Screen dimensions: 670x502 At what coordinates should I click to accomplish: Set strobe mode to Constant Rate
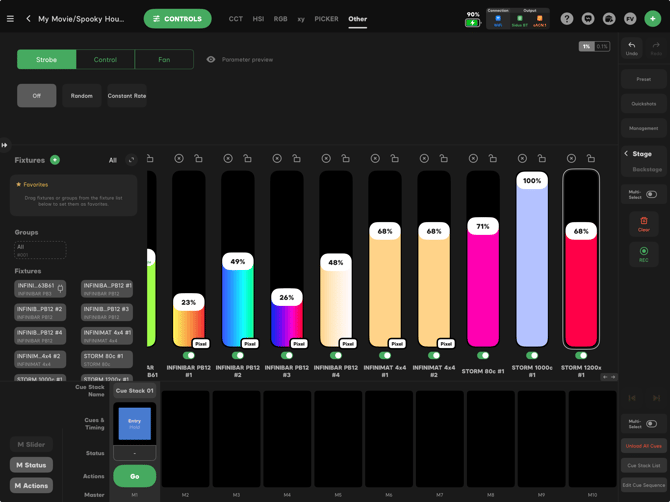127,96
